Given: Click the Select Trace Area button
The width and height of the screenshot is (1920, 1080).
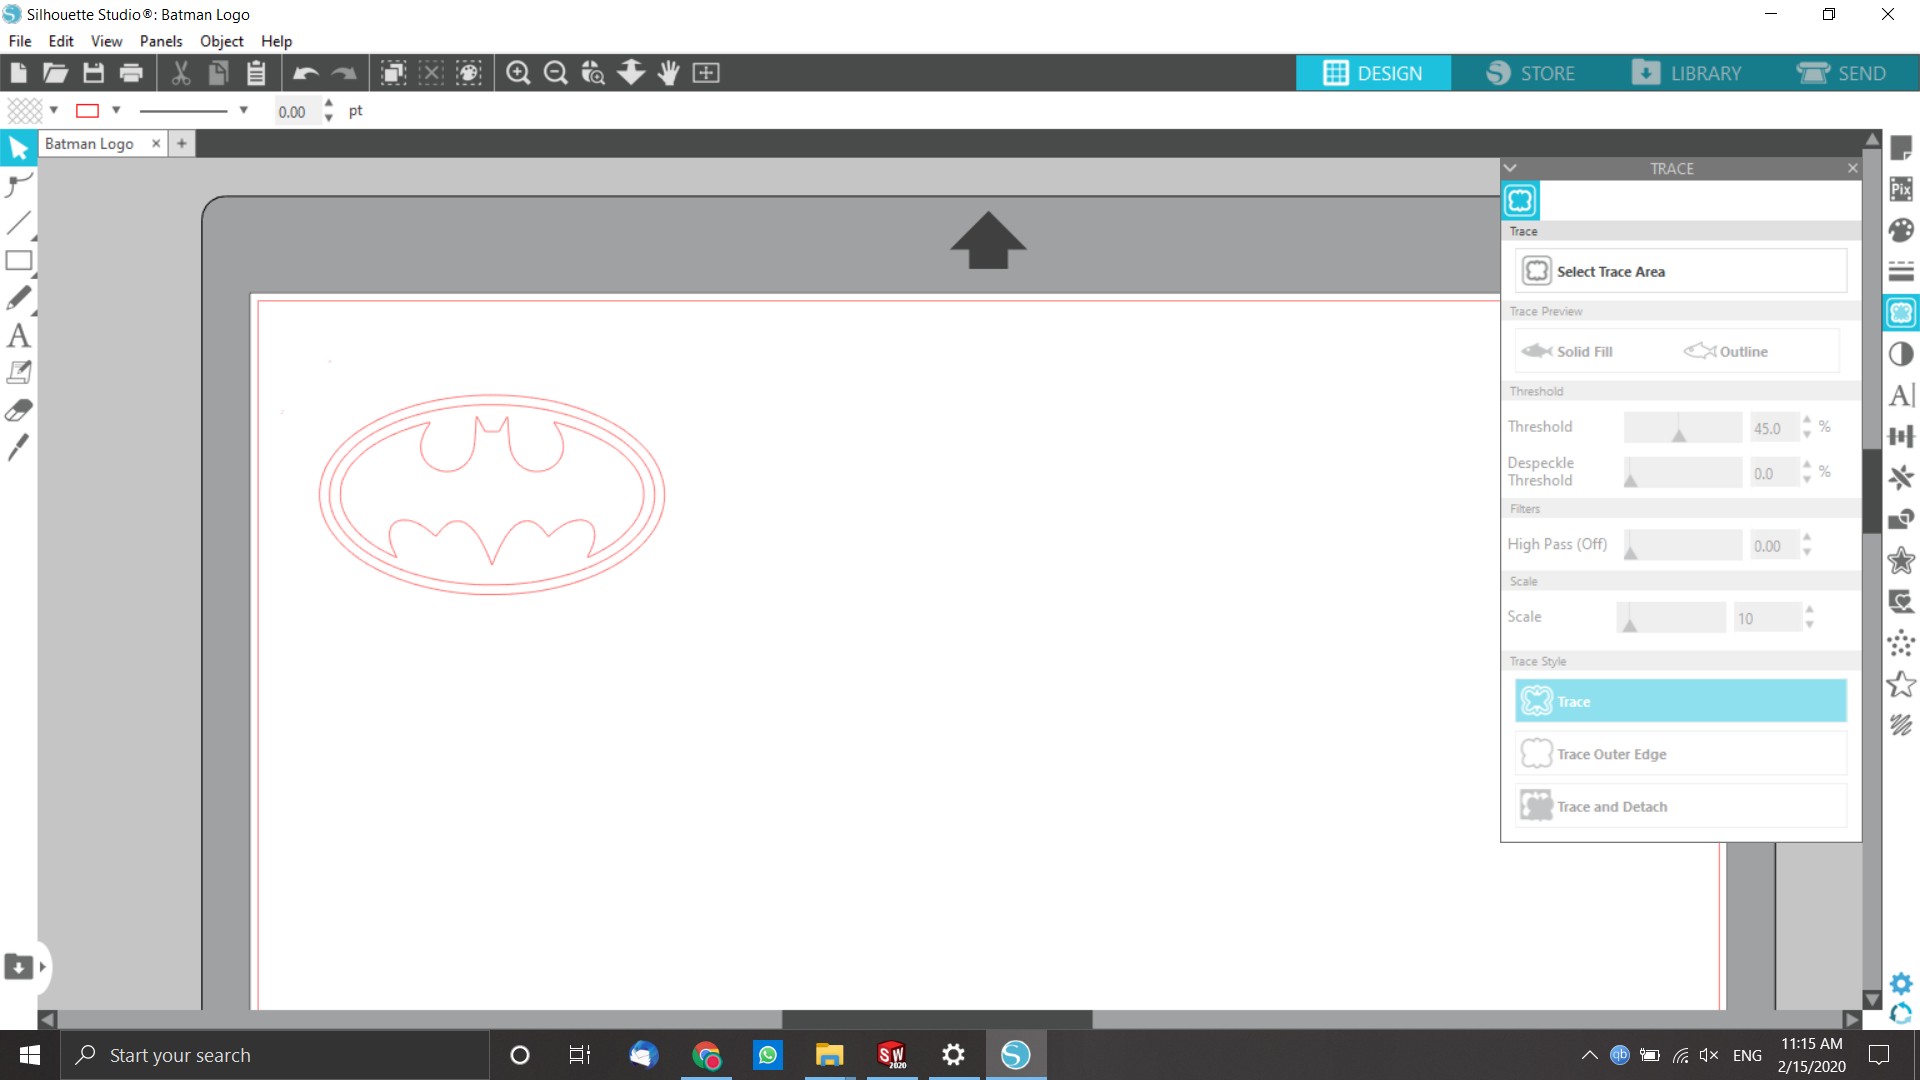Looking at the screenshot, I should tap(1680, 272).
